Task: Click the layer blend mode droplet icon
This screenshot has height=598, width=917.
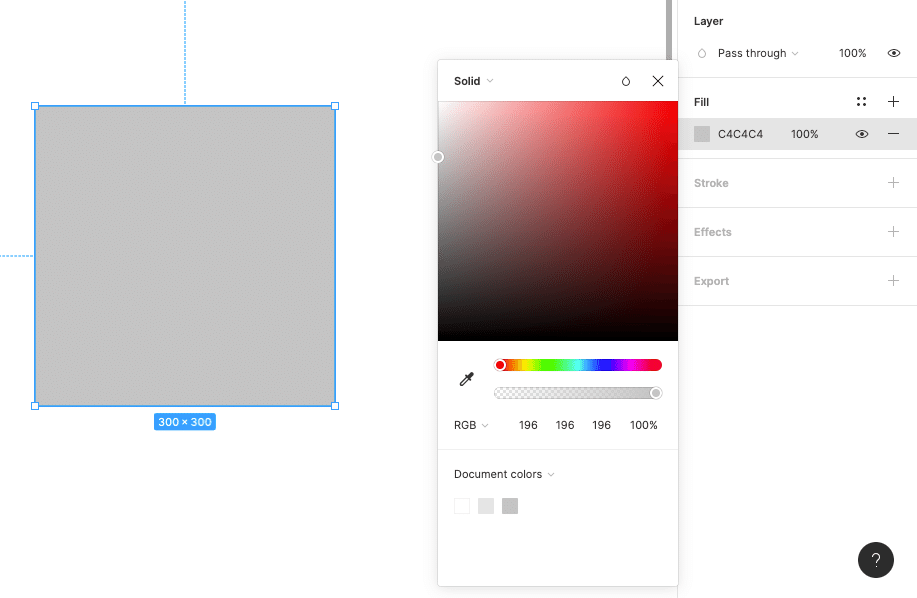Action: click(702, 53)
